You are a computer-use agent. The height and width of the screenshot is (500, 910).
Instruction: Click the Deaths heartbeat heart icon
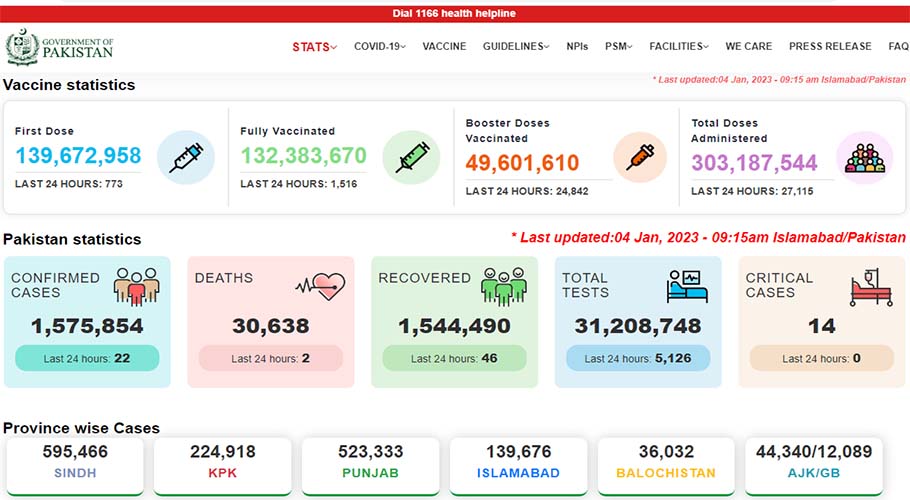click(x=320, y=286)
